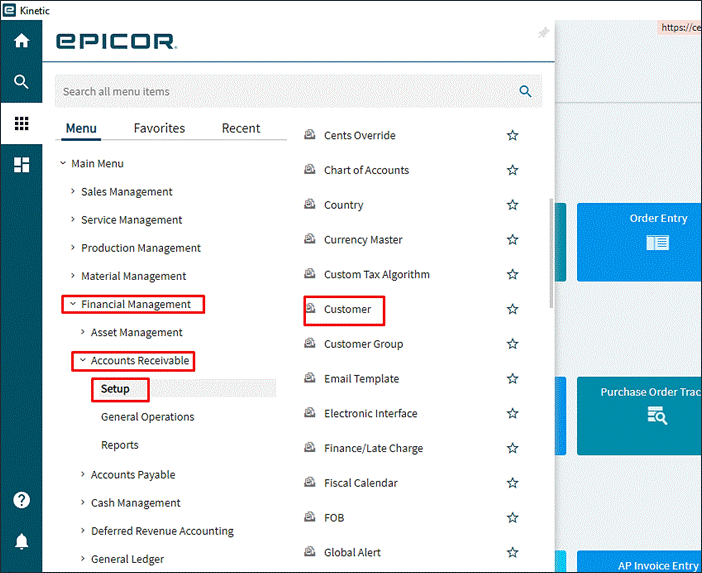Screen dimensions: 702x573
Task: Open the Customer program
Action: coord(347,309)
